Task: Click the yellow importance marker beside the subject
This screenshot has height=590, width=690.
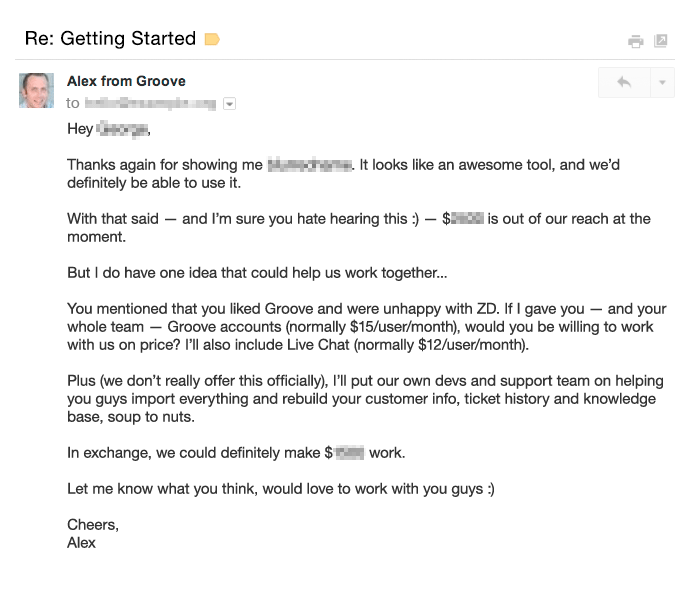Action: coord(211,40)
